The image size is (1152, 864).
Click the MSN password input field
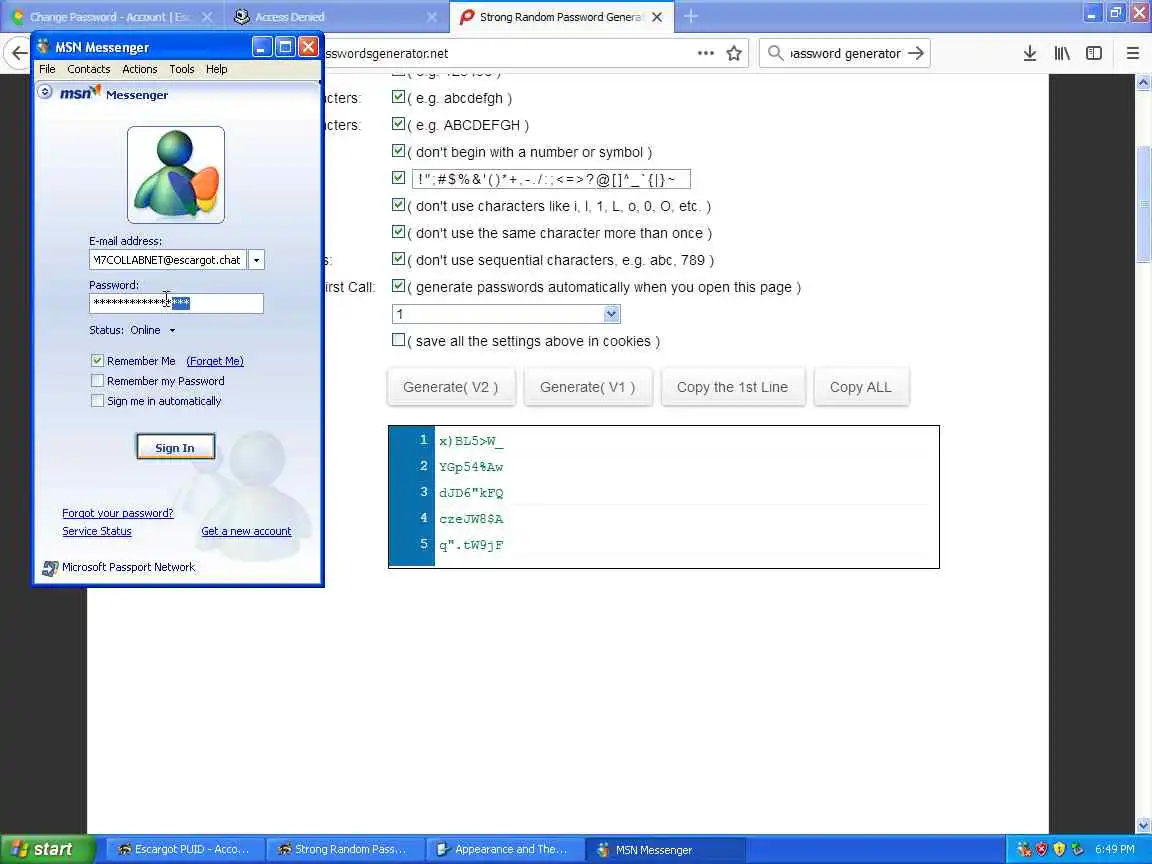point(176,303)
